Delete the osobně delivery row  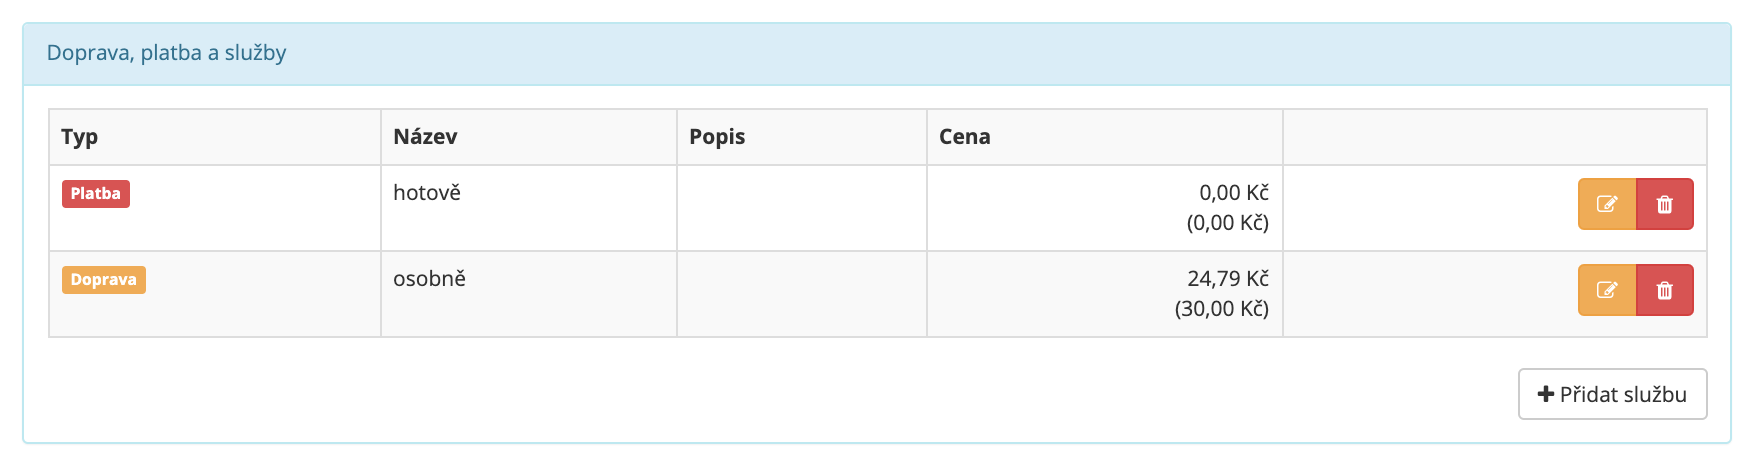point(1665,290)
